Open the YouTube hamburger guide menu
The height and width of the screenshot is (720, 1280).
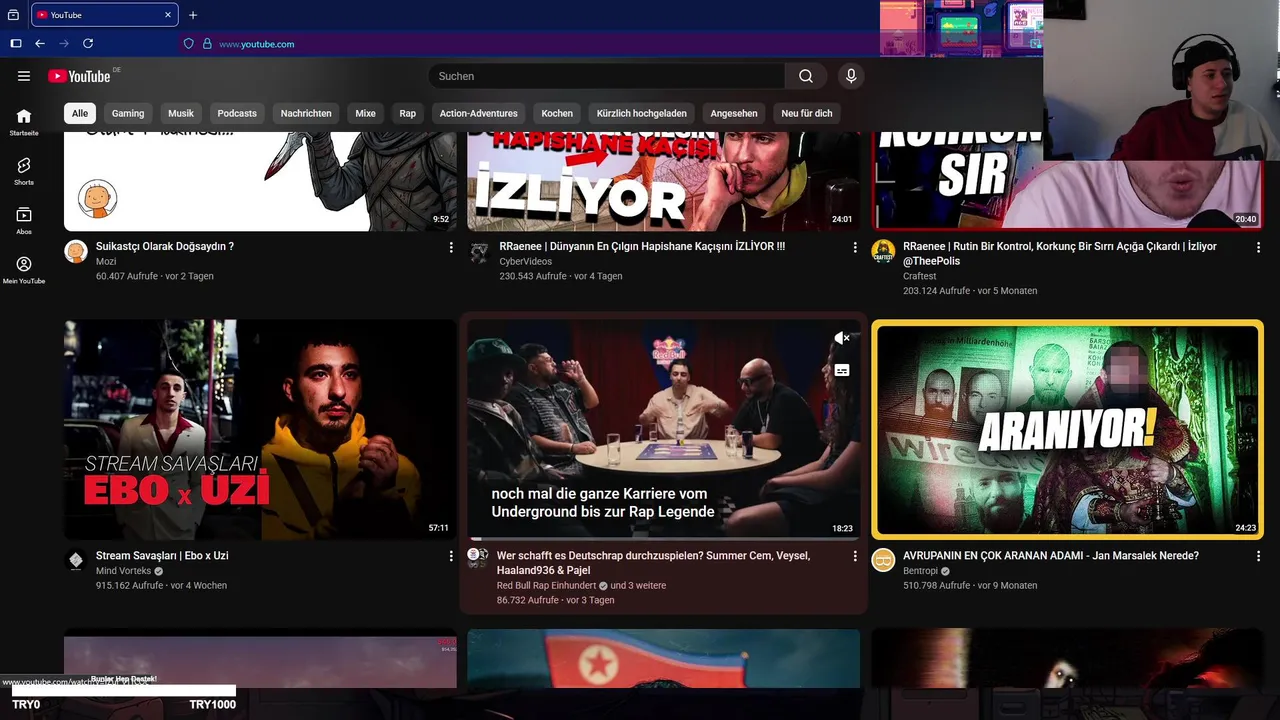tap(24, 76)
